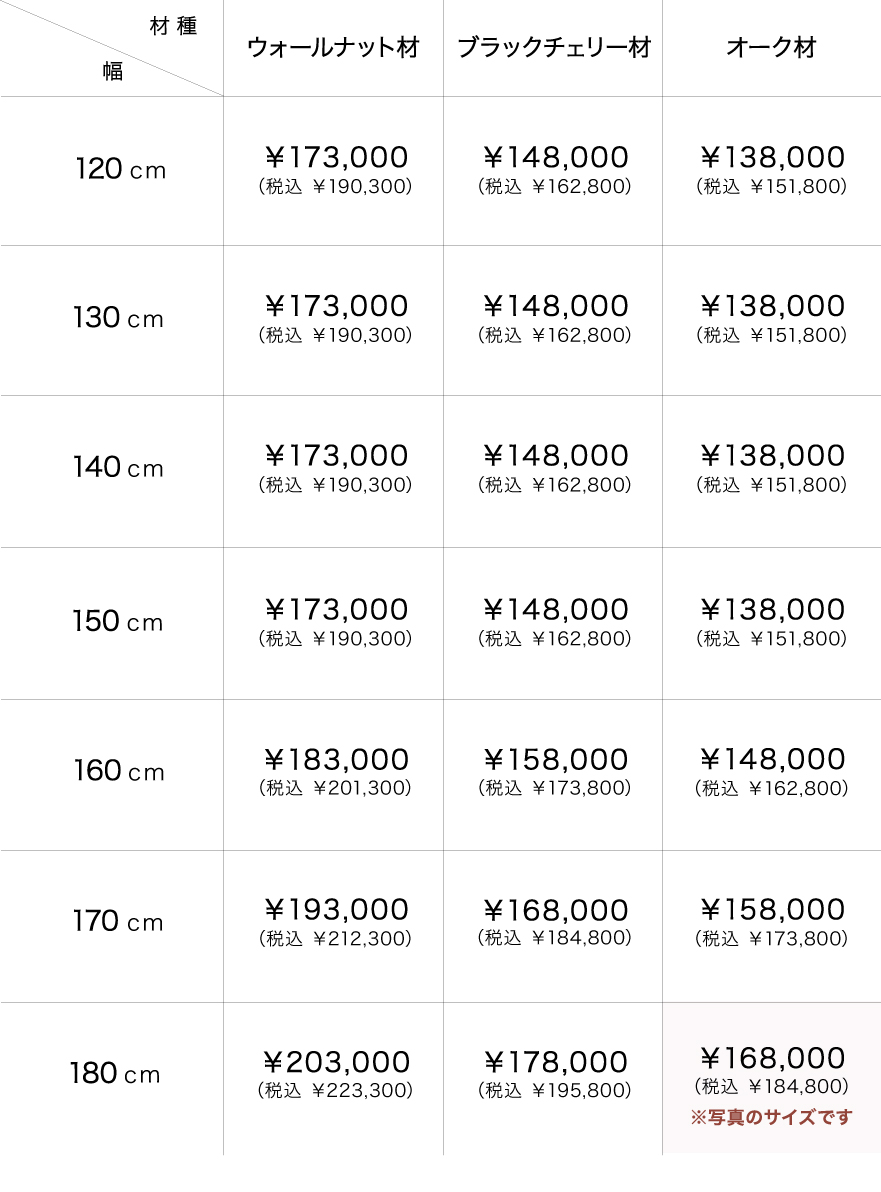The height and width of the screenshot is (1192, 881).
Task: Select the 150 cm row label
Action: tap(118, 622)
